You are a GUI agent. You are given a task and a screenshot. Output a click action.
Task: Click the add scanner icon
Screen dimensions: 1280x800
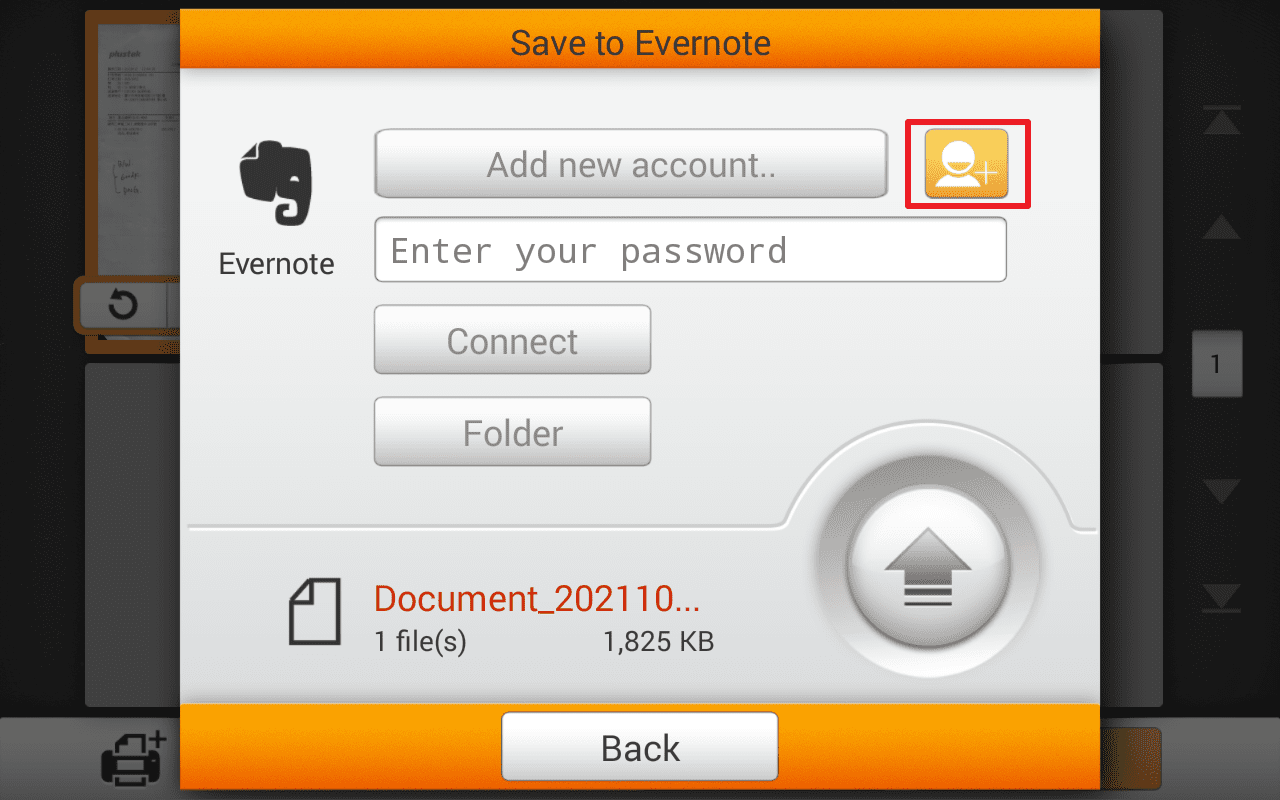coord(133,757)
